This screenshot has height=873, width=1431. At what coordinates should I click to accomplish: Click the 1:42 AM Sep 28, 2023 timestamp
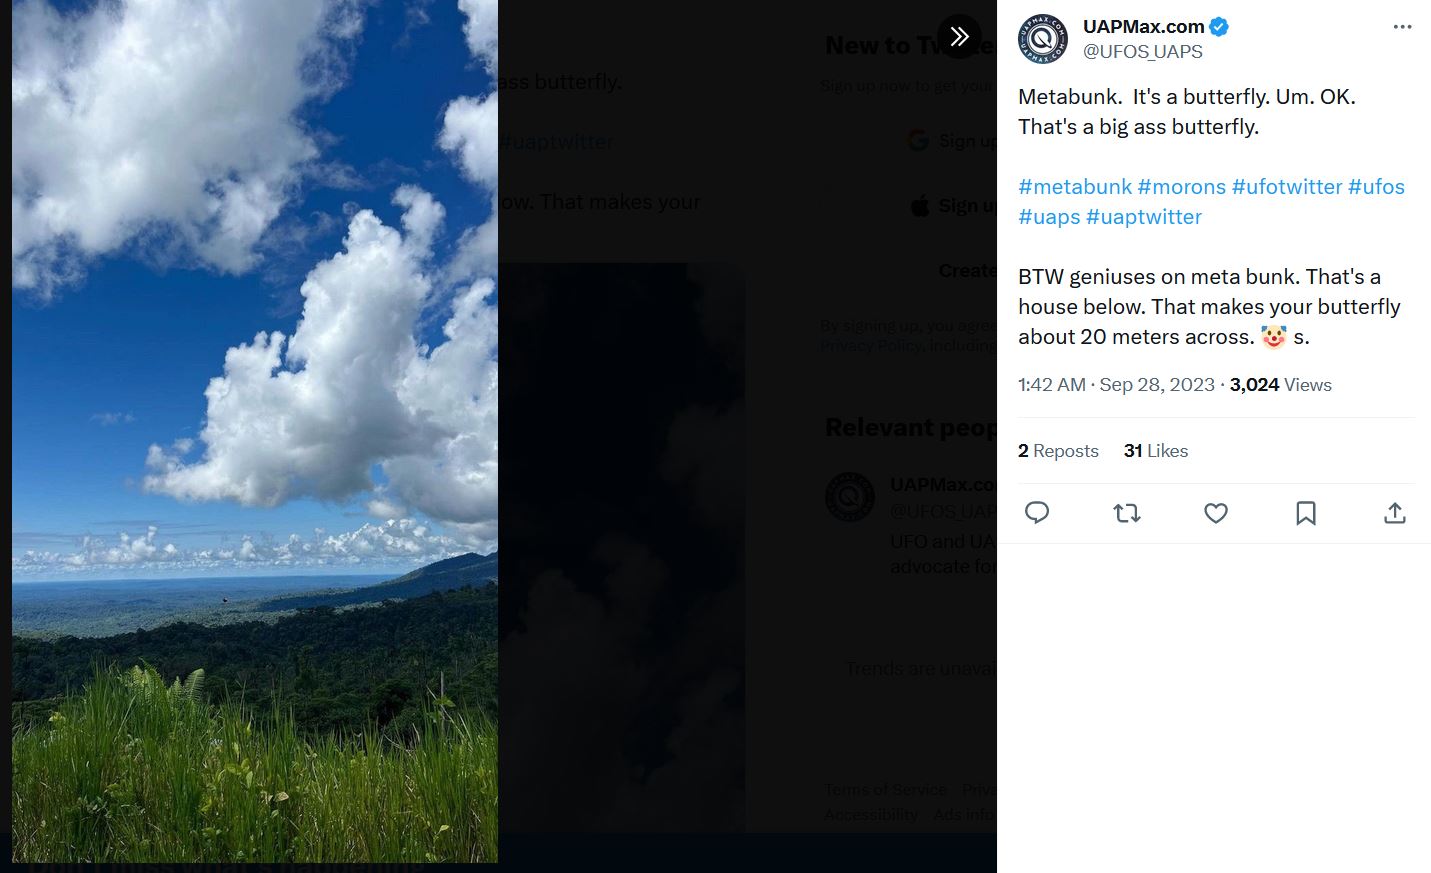[1116, 385]
